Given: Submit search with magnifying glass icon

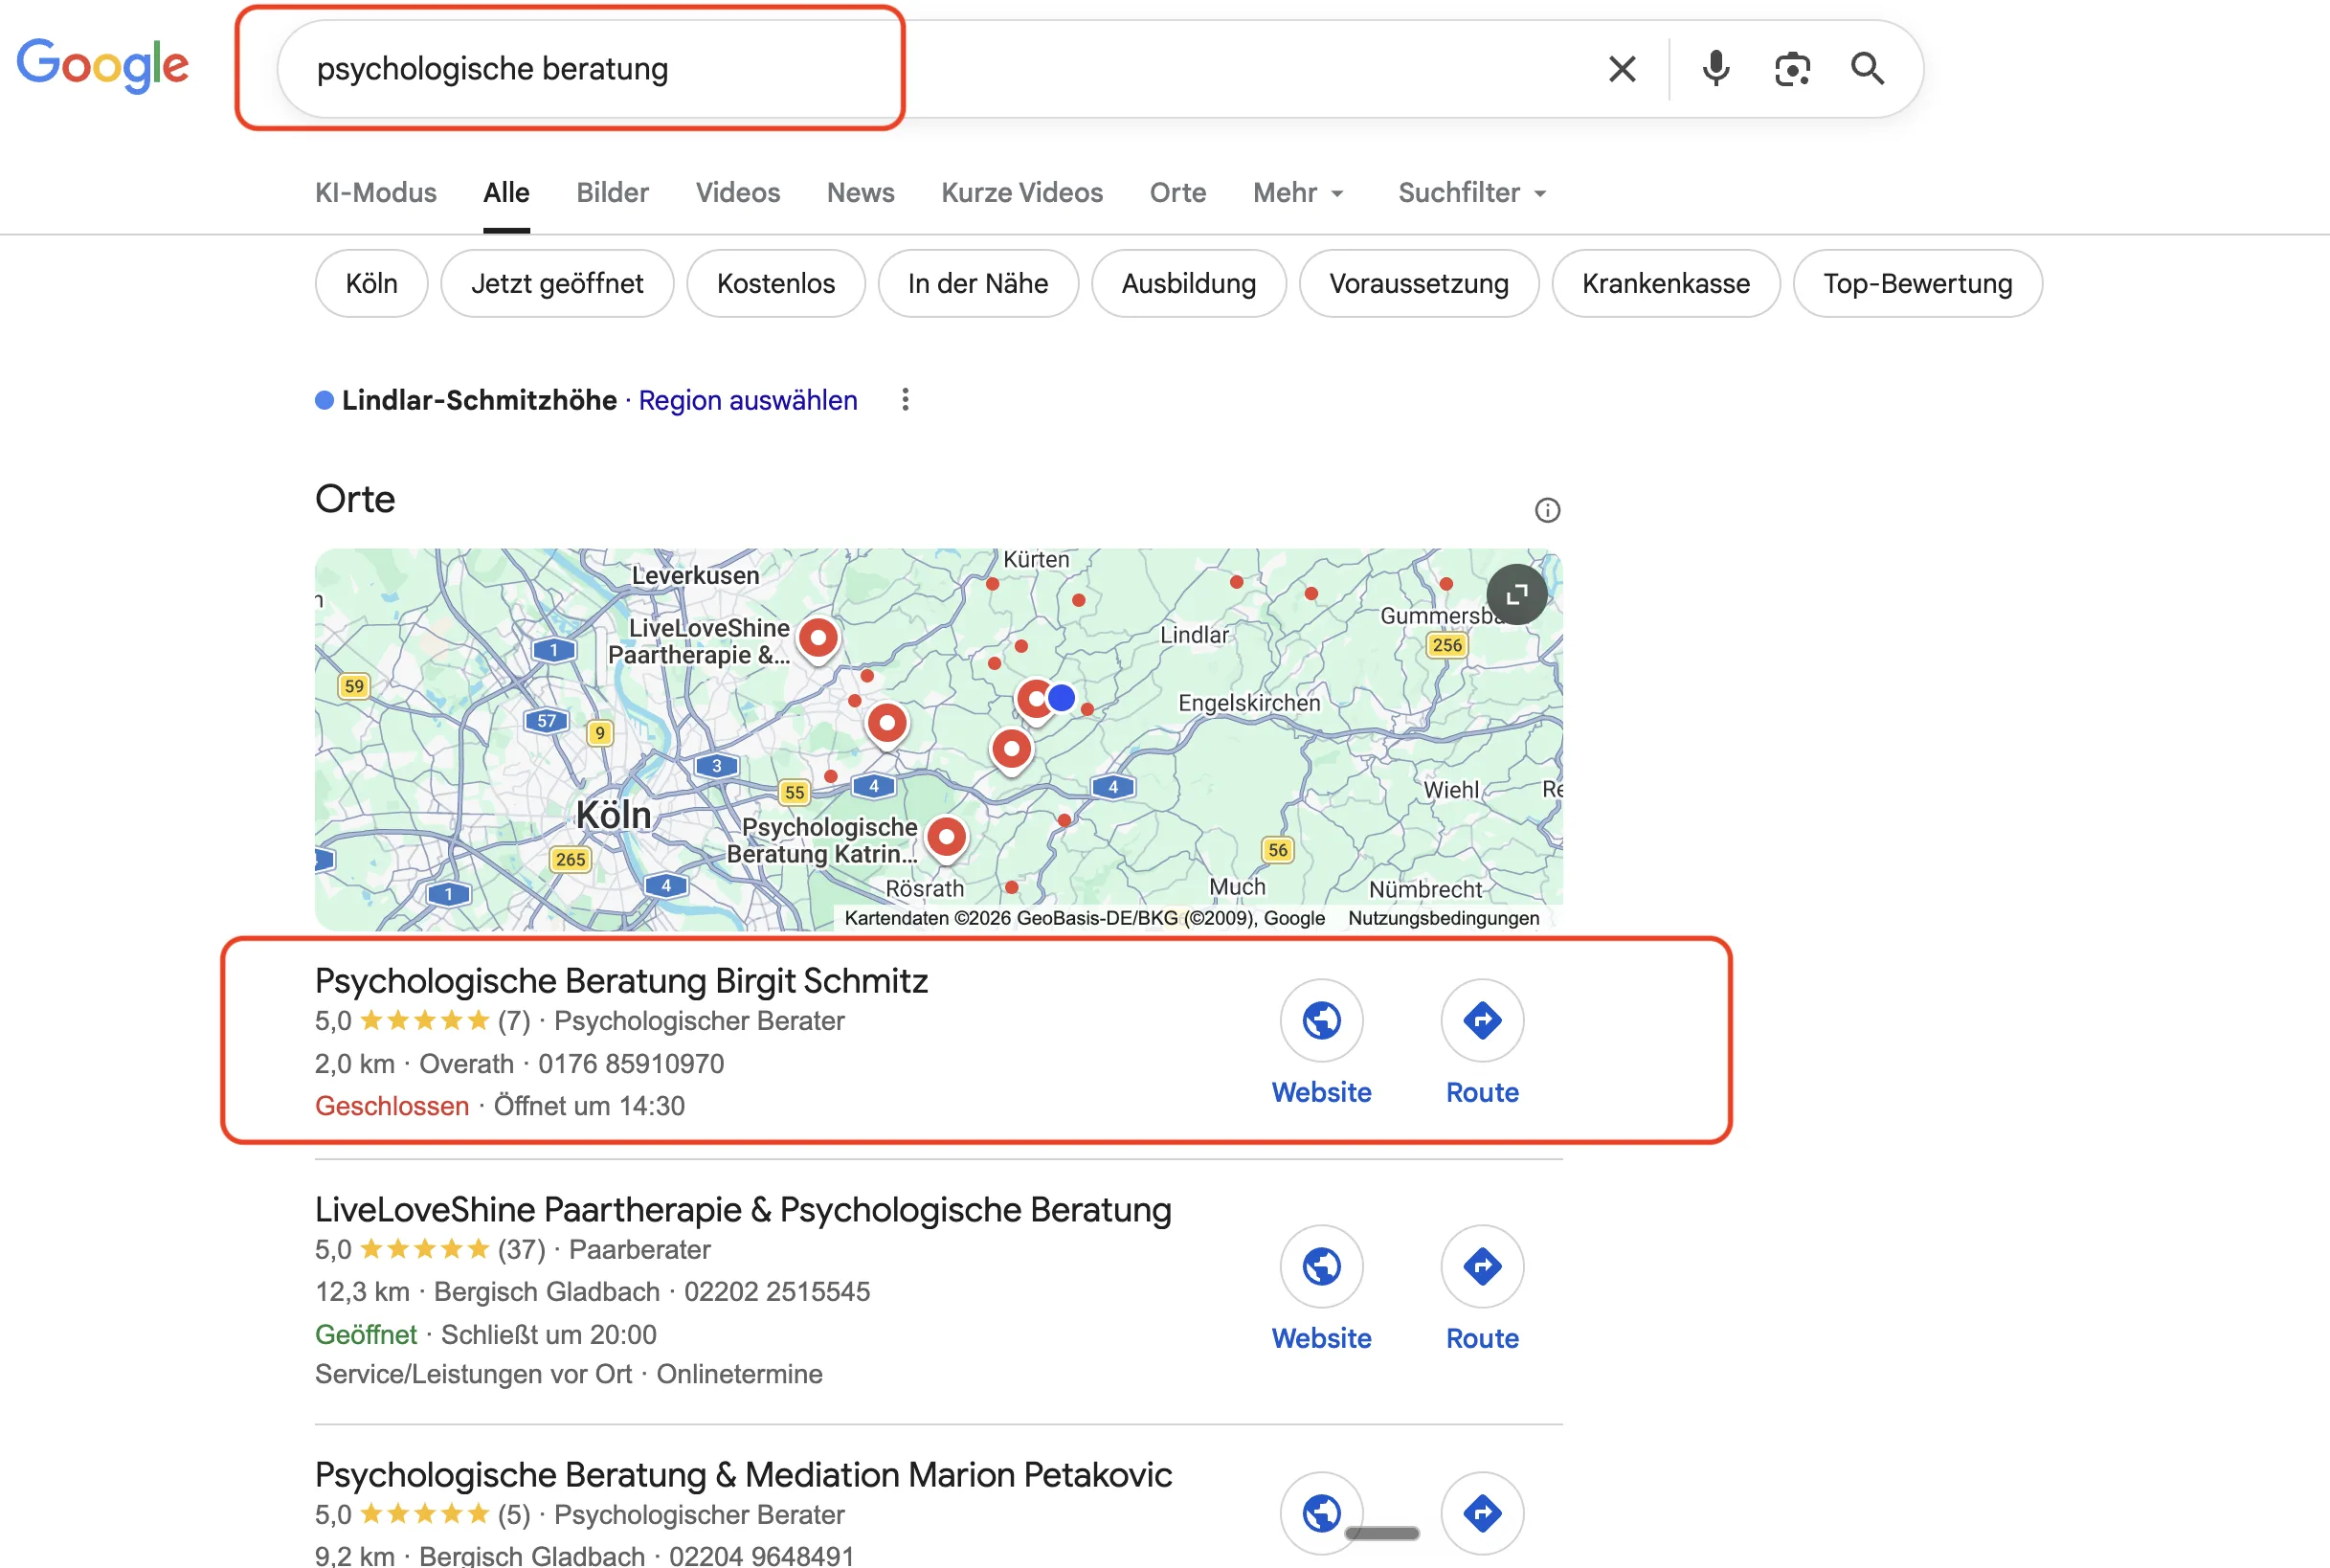Looking at the screenshot, I should (x=1866, y=69).
